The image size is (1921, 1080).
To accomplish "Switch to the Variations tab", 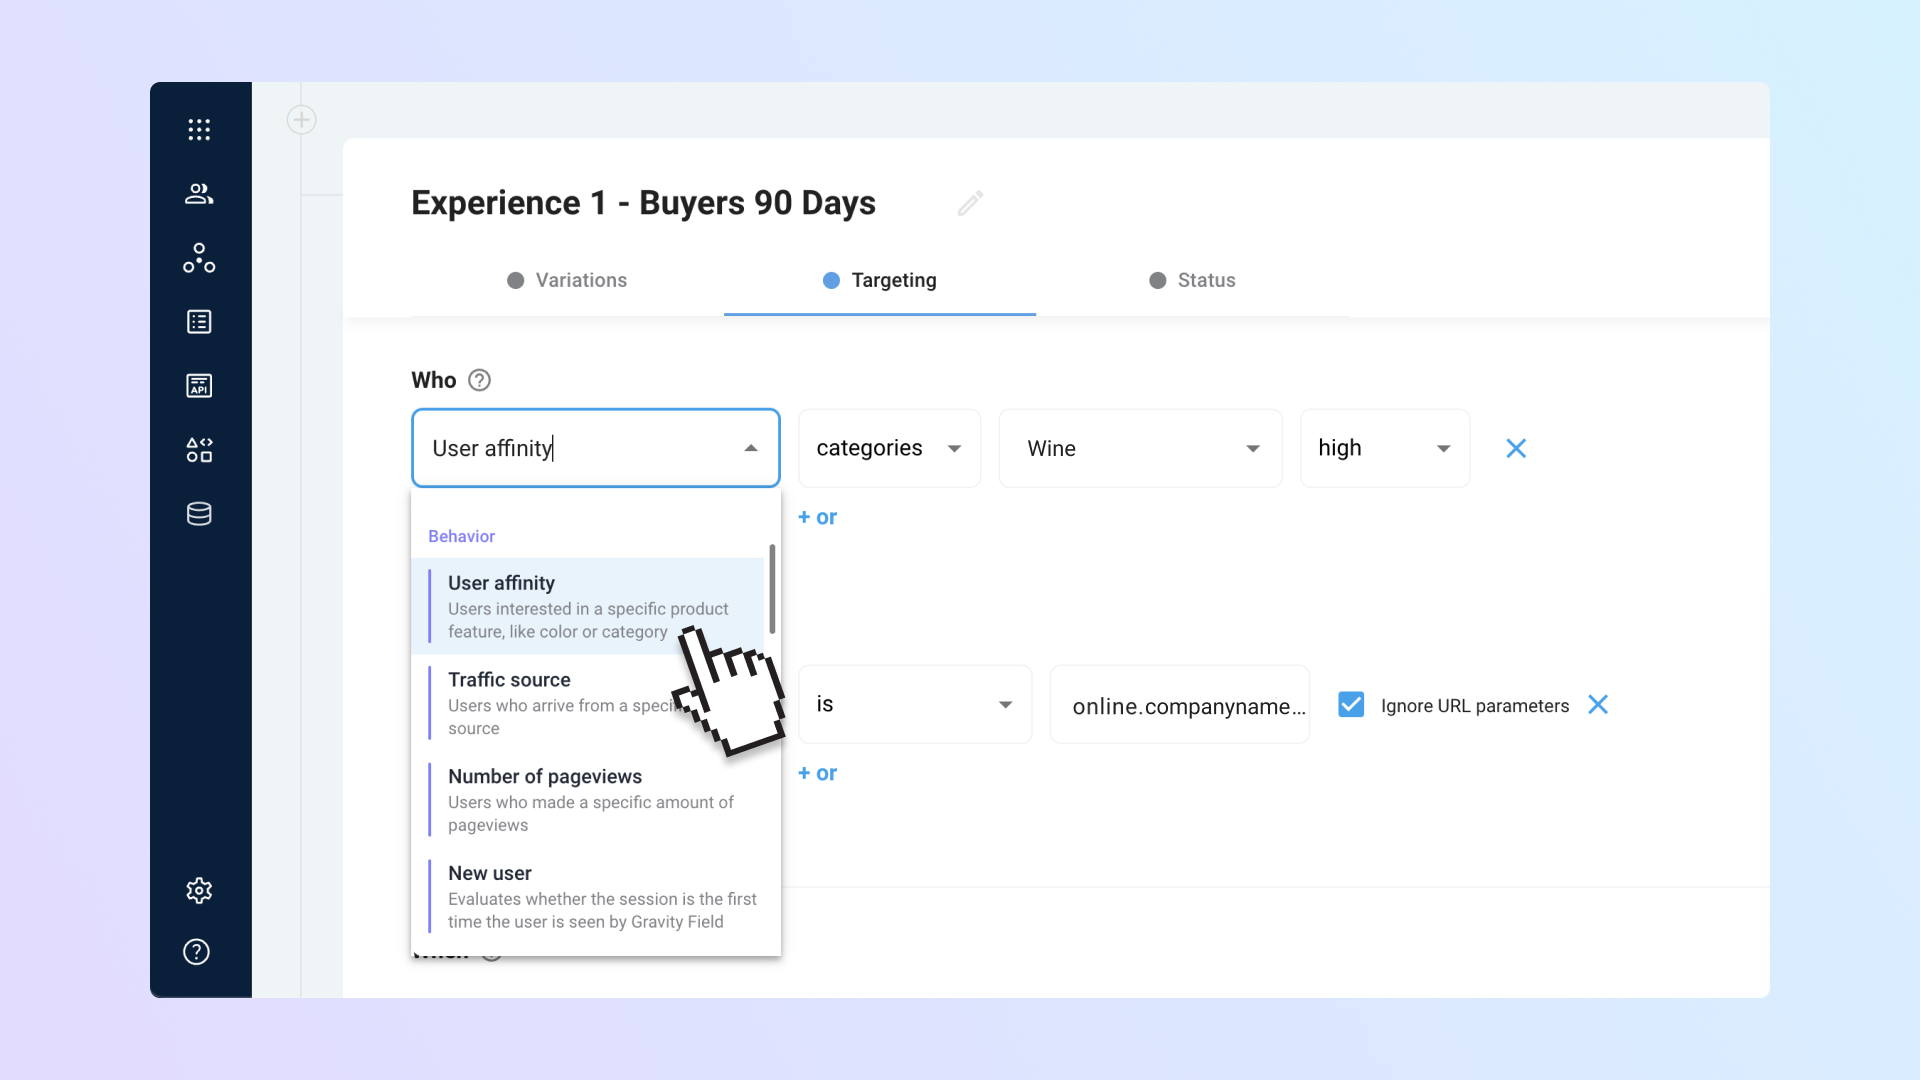I will point(567,280).
